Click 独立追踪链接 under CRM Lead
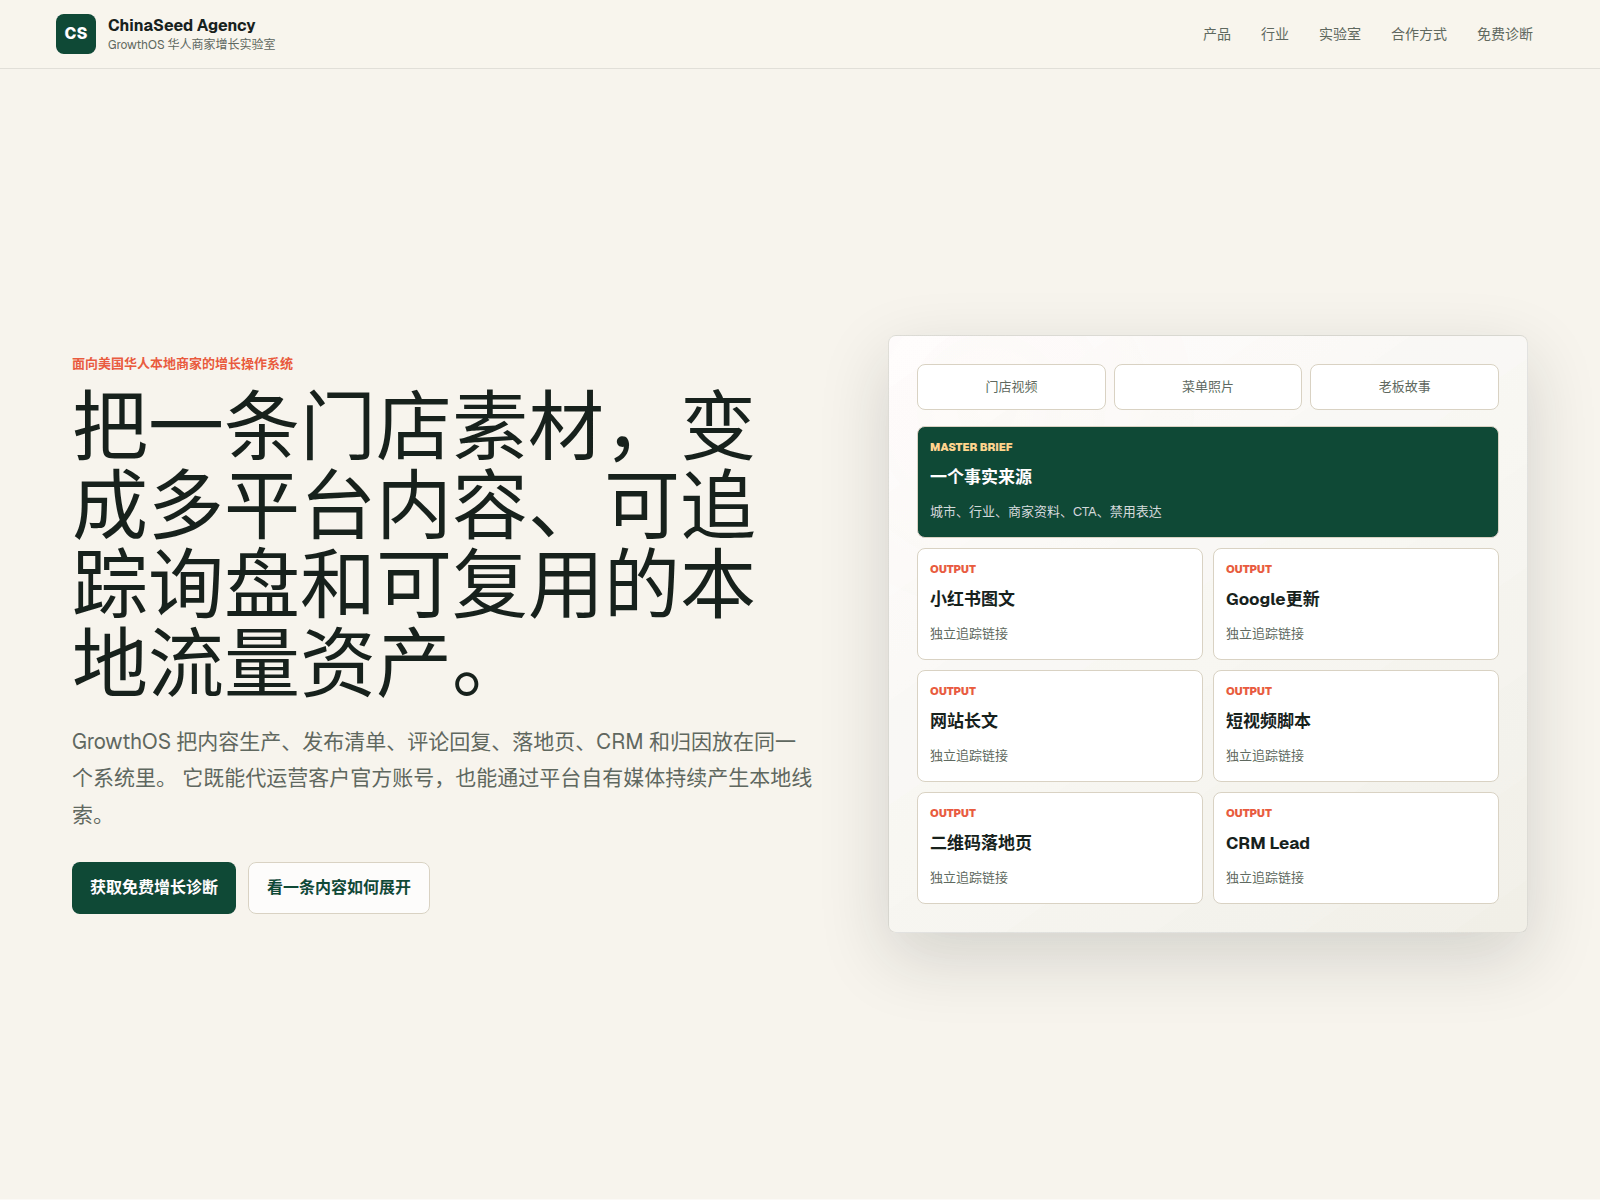 (1265, 878)
